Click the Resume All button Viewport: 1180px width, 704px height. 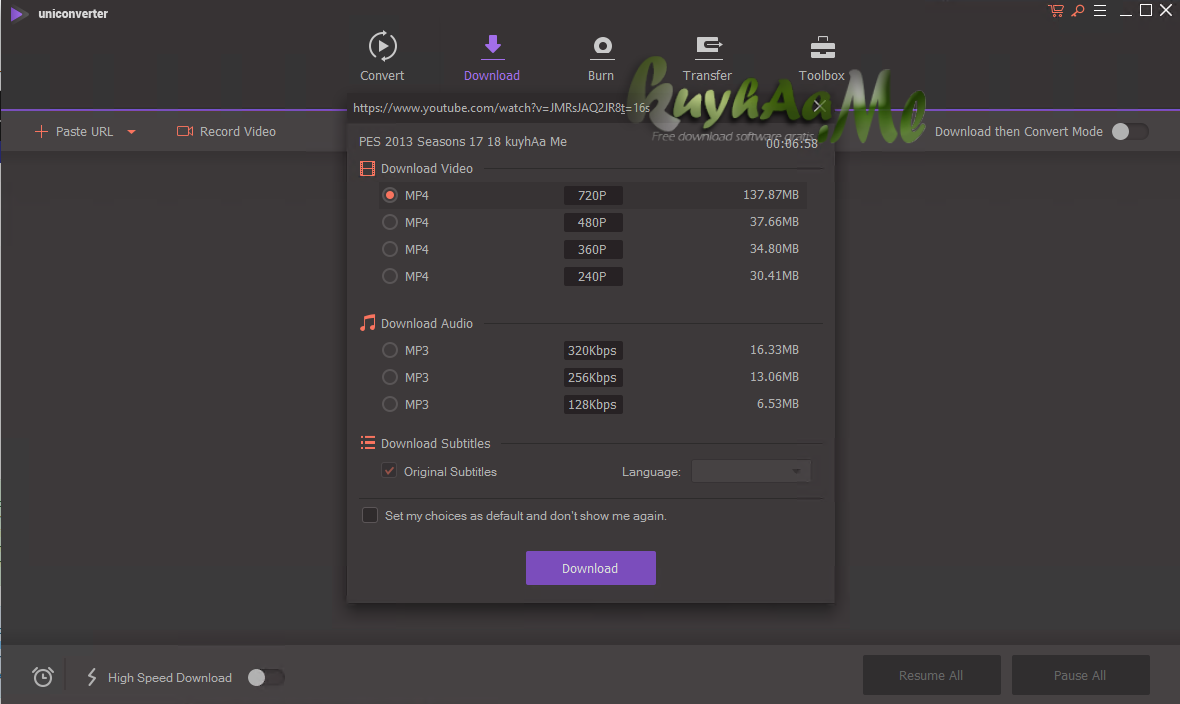point(931,675)
